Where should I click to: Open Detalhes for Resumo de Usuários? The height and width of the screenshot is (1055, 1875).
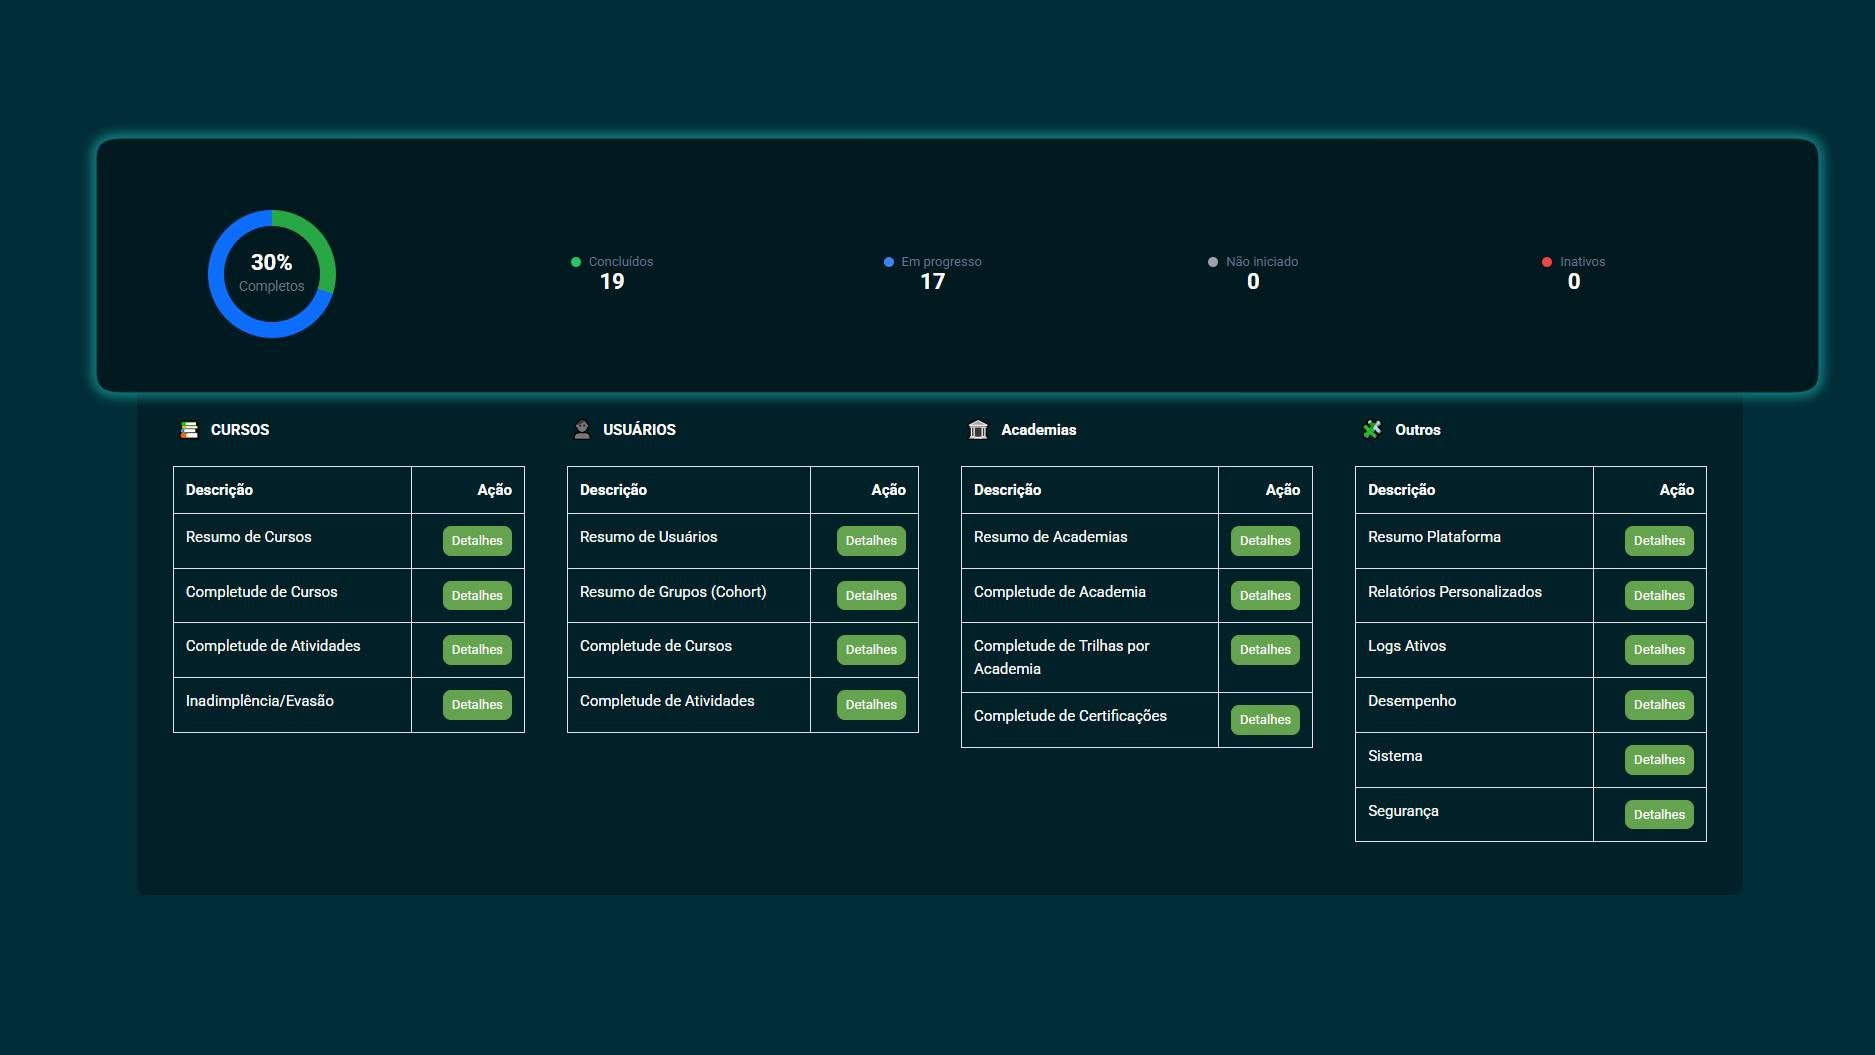coord(871,541)
